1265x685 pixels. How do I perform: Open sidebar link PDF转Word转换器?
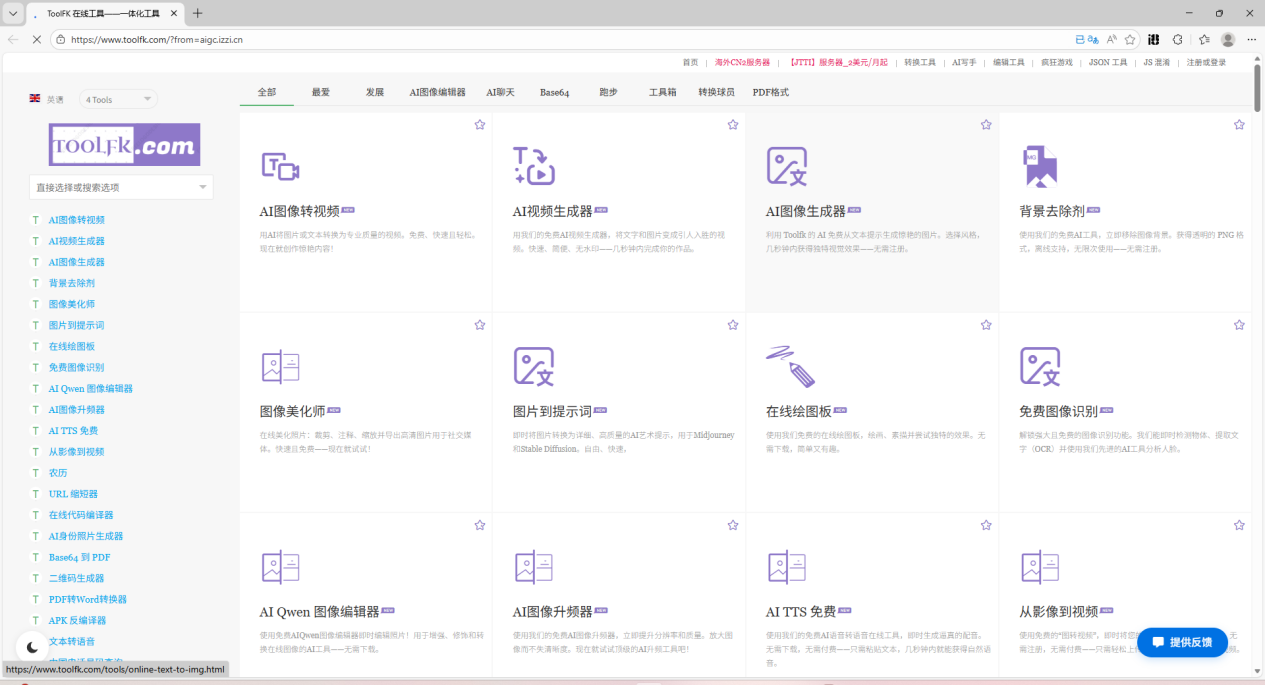click(88, 599)
